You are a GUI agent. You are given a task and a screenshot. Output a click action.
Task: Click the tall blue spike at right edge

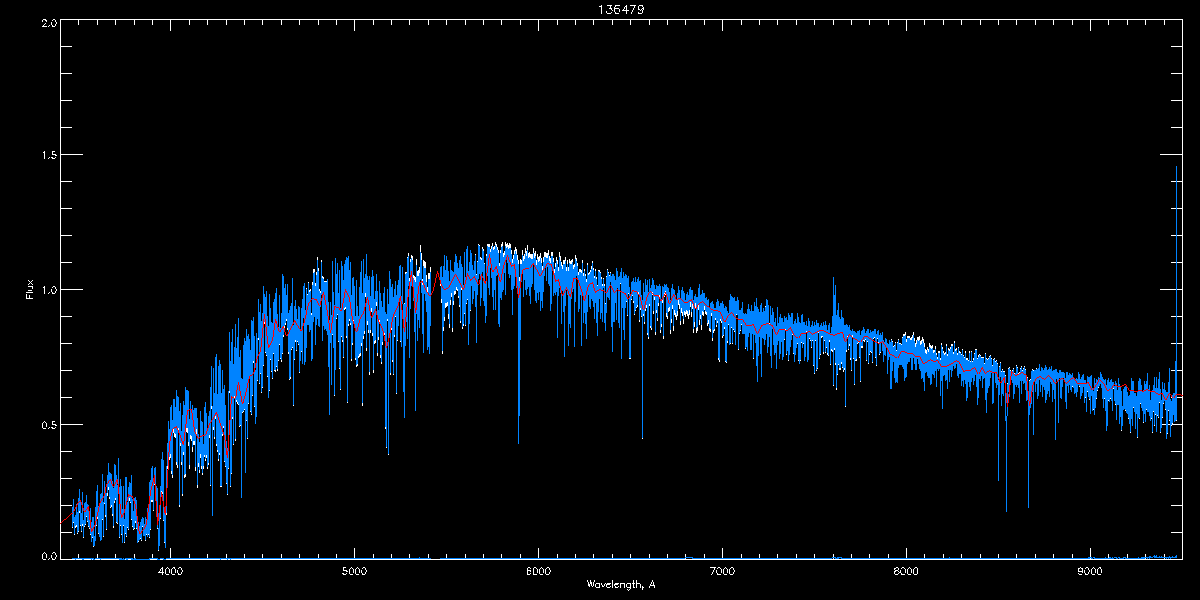tap(1177, 170)
